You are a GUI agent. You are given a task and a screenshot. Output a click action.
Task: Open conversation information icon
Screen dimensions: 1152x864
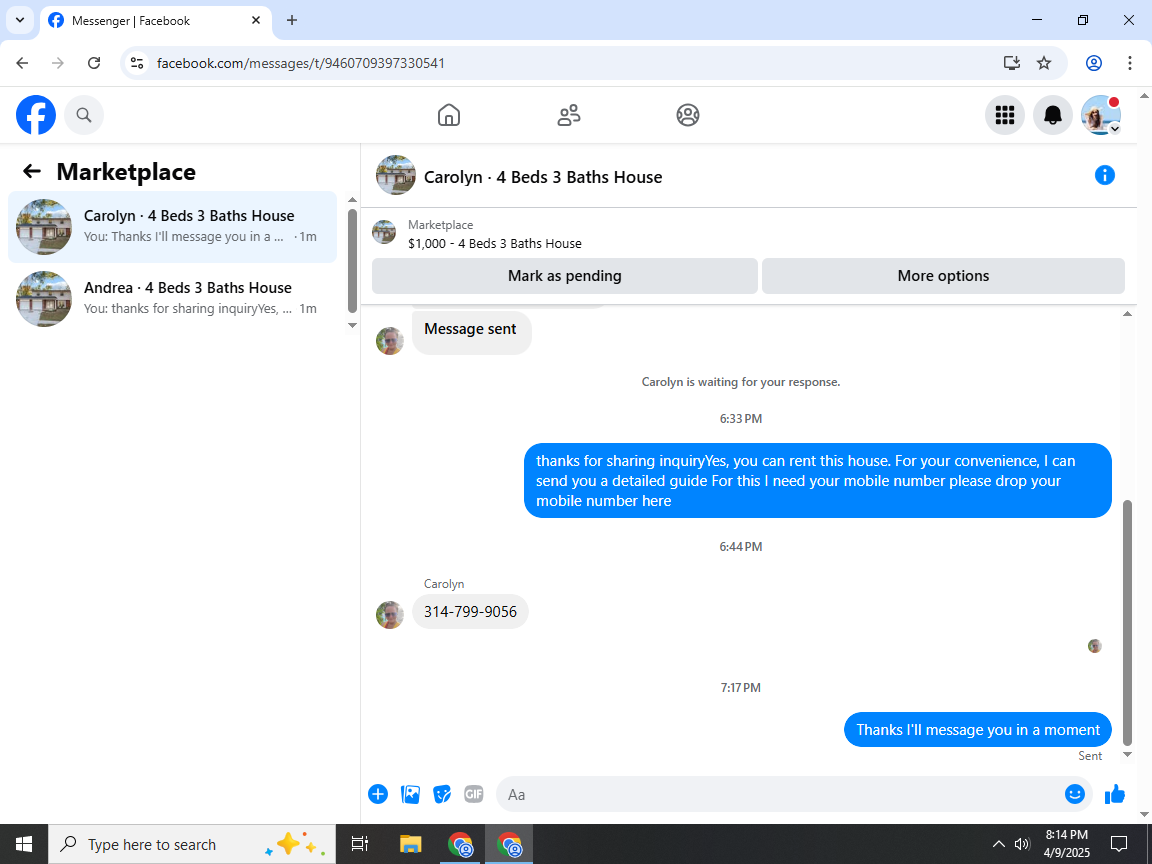[1104, 175]
